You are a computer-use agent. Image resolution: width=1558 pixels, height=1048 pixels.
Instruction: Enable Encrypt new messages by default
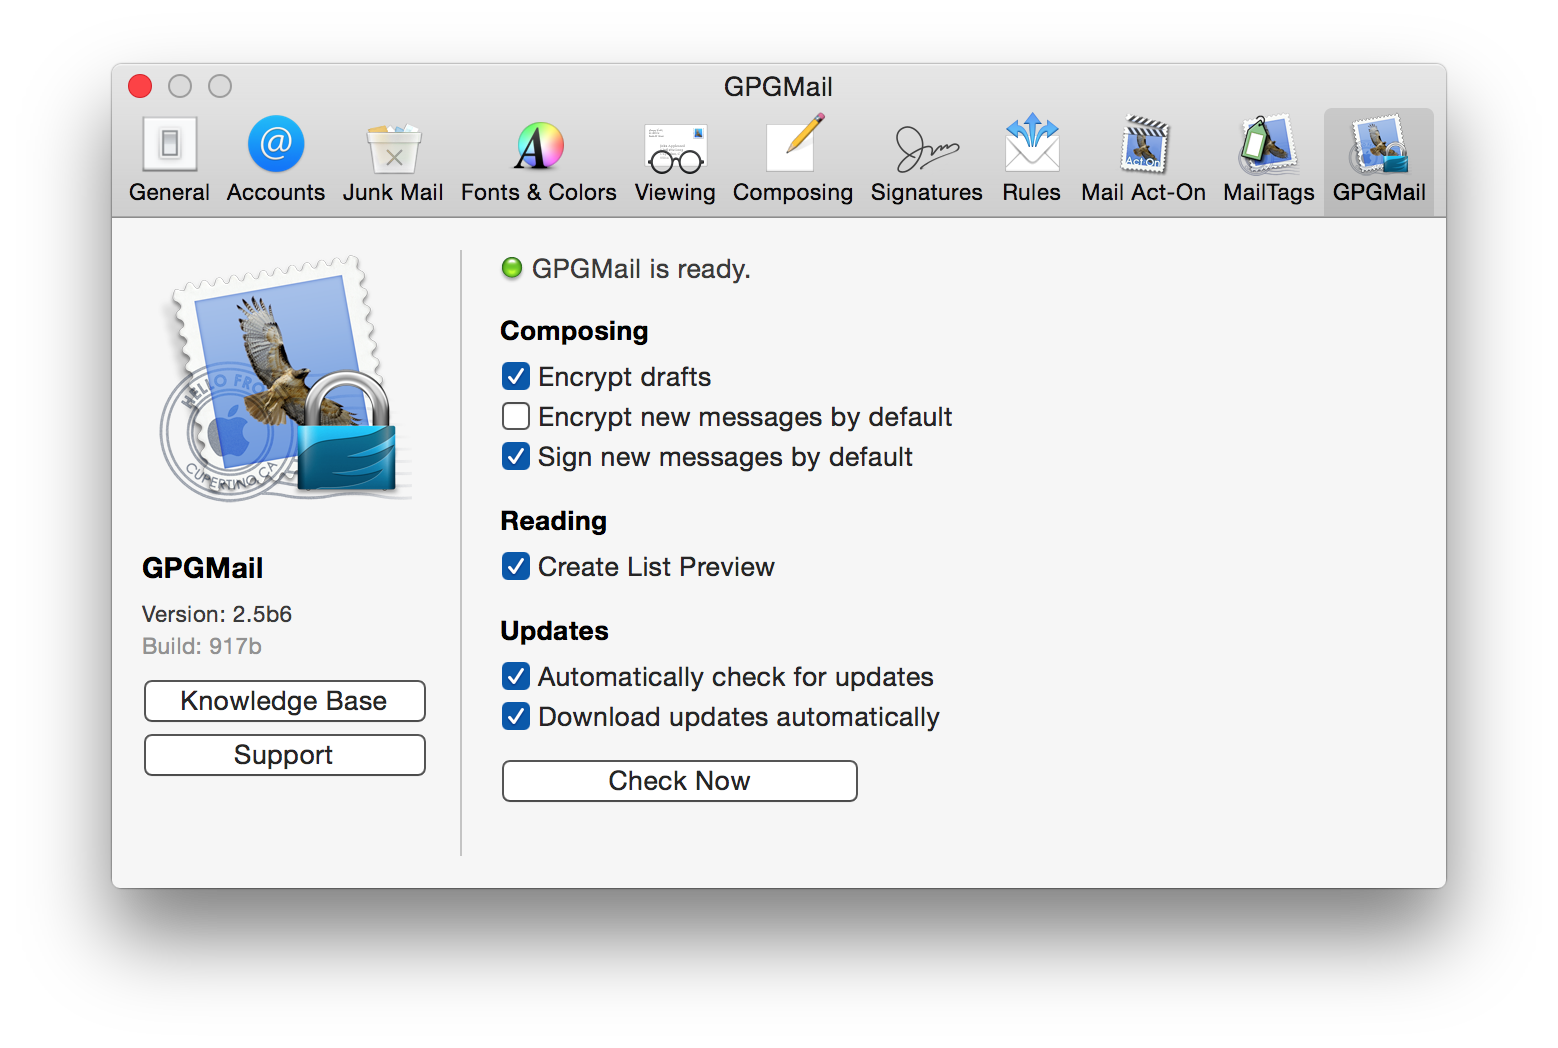tap(516, 416)
